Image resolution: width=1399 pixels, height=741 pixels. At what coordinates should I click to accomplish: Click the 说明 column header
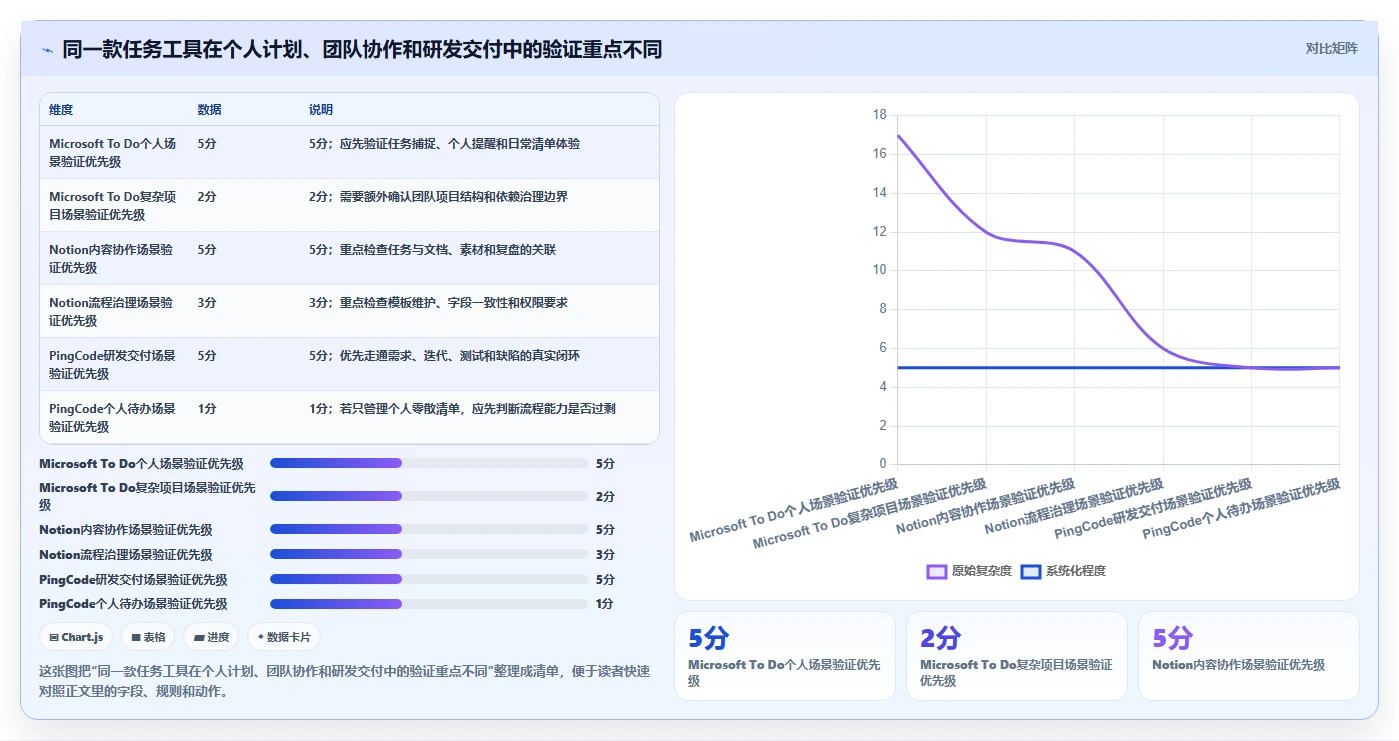(x=321, y=110)
